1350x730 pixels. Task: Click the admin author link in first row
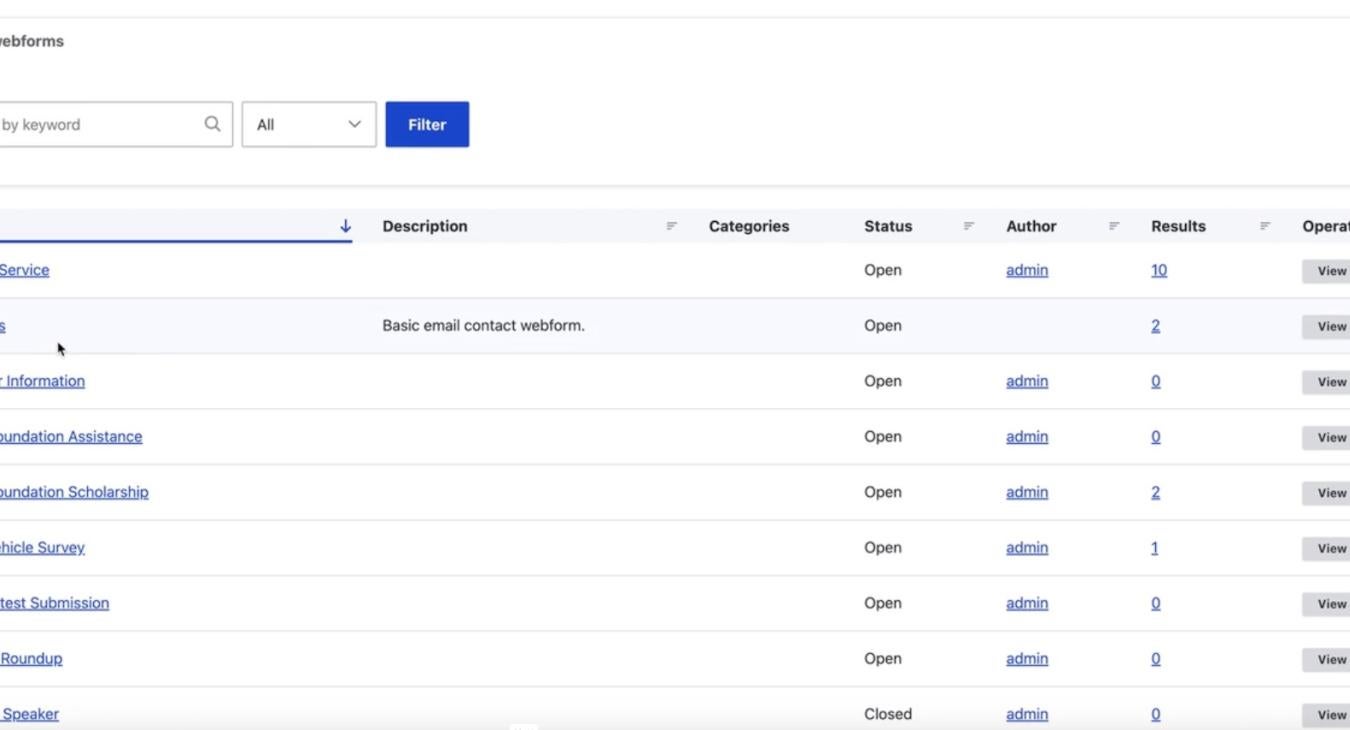[1027, 270]
